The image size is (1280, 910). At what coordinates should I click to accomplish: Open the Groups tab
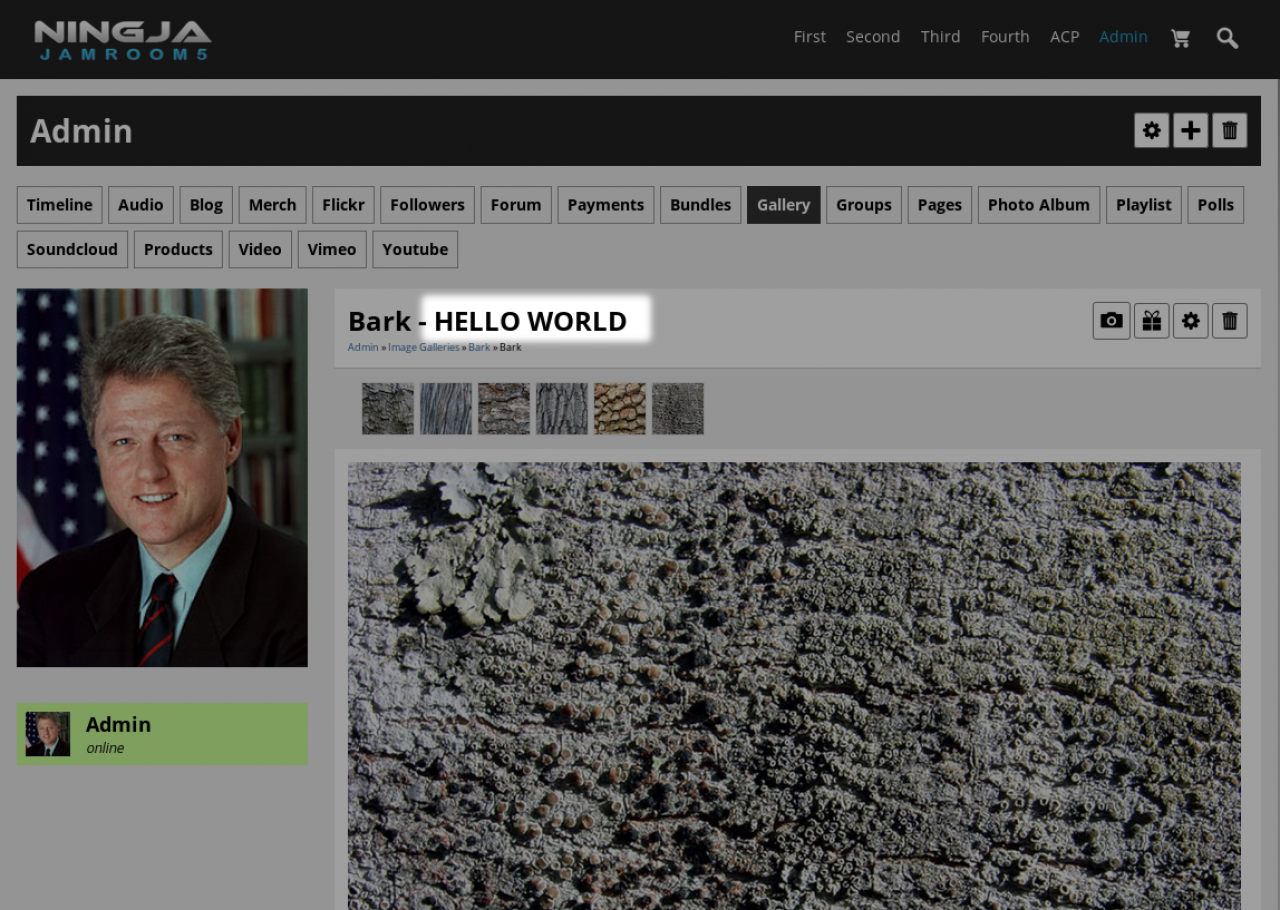click(x=864, y=205)
